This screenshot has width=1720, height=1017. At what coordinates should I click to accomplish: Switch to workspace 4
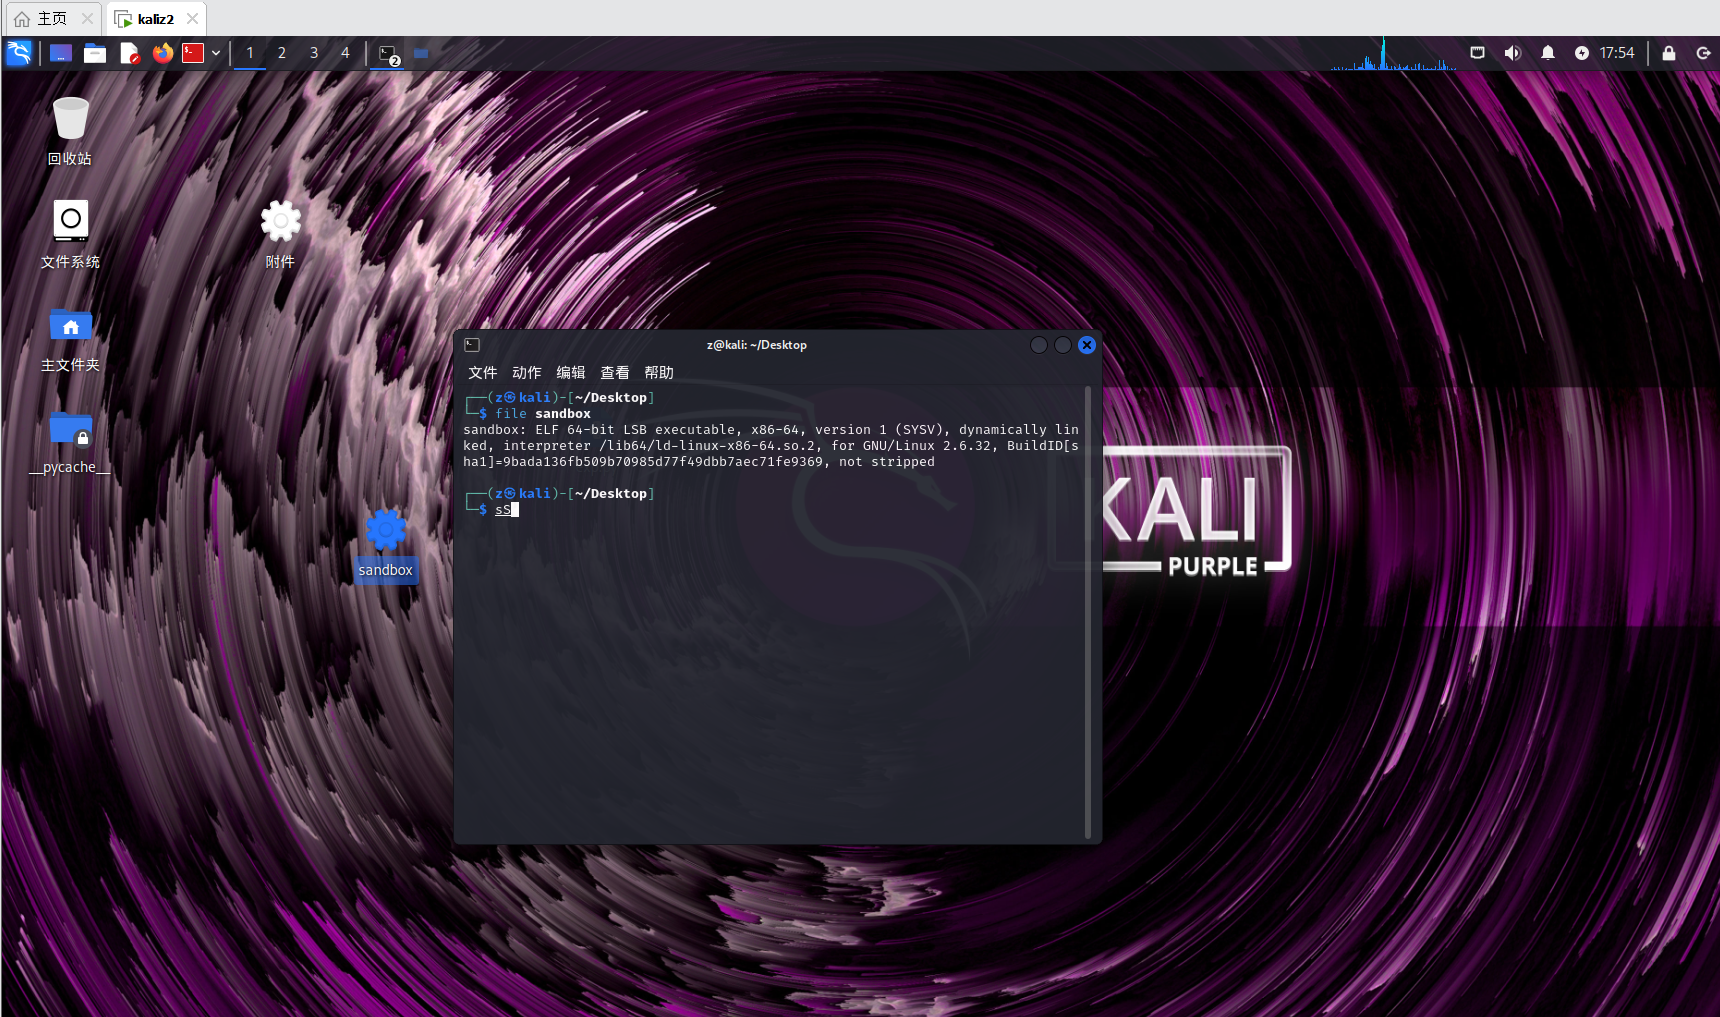point(345,53)
